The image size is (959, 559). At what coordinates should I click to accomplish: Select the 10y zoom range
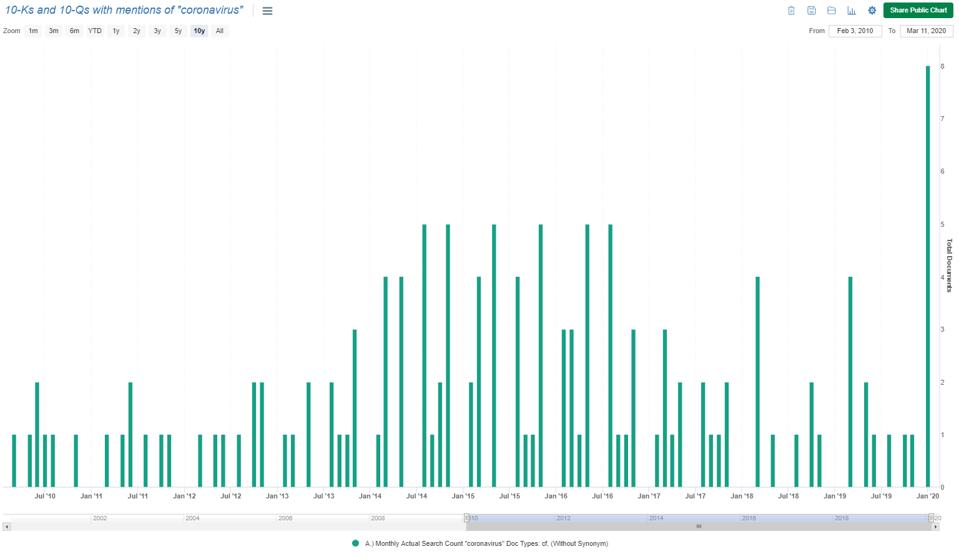click(x=199, y=31)
